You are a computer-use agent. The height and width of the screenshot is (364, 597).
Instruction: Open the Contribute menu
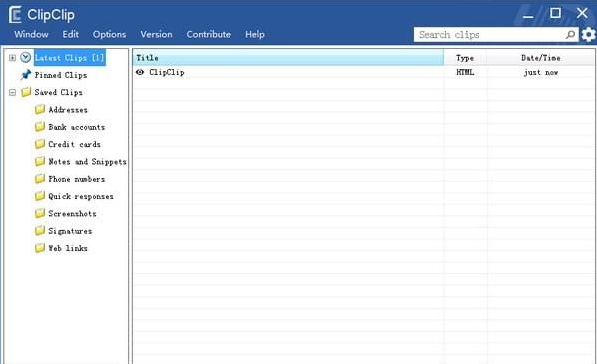tap(209, 34)
